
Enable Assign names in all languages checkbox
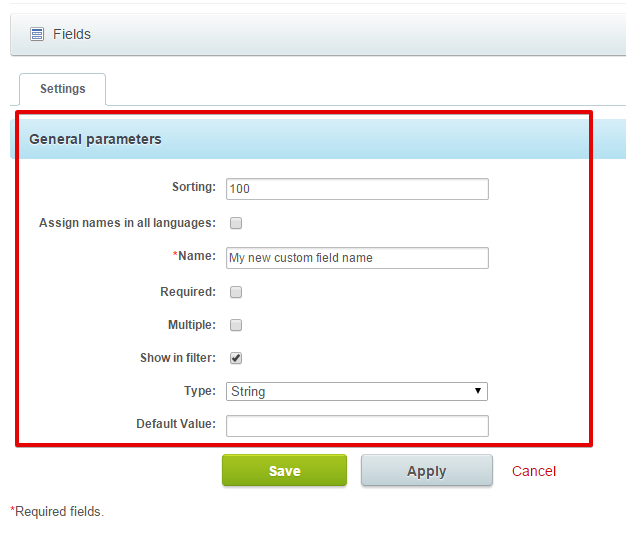coord(236,223)
